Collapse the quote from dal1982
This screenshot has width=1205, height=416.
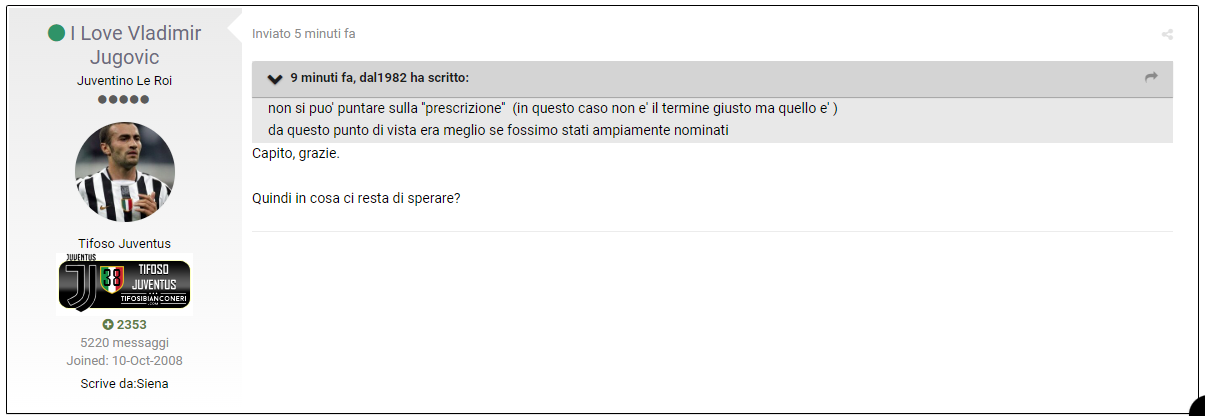275,78
